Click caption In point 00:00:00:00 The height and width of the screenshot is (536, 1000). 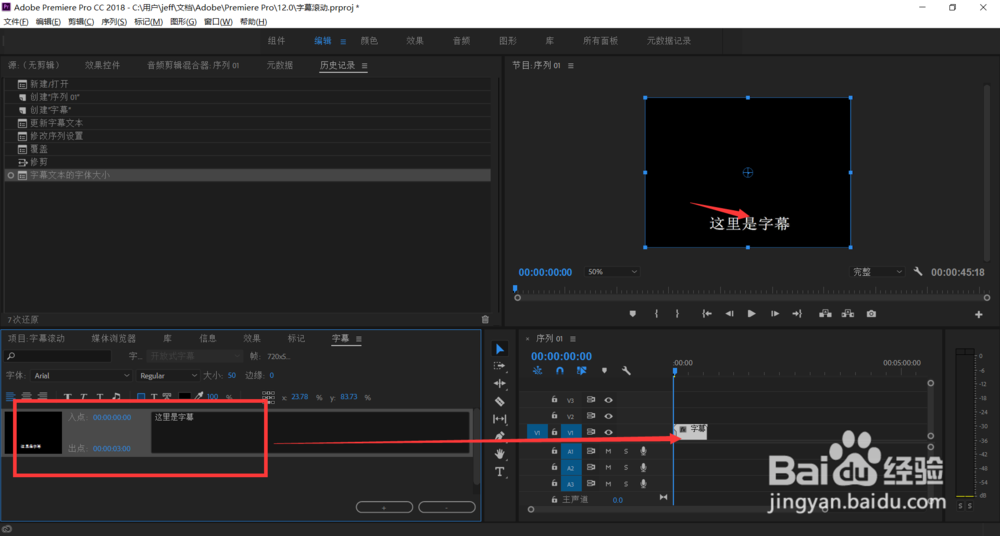point(112,417)
